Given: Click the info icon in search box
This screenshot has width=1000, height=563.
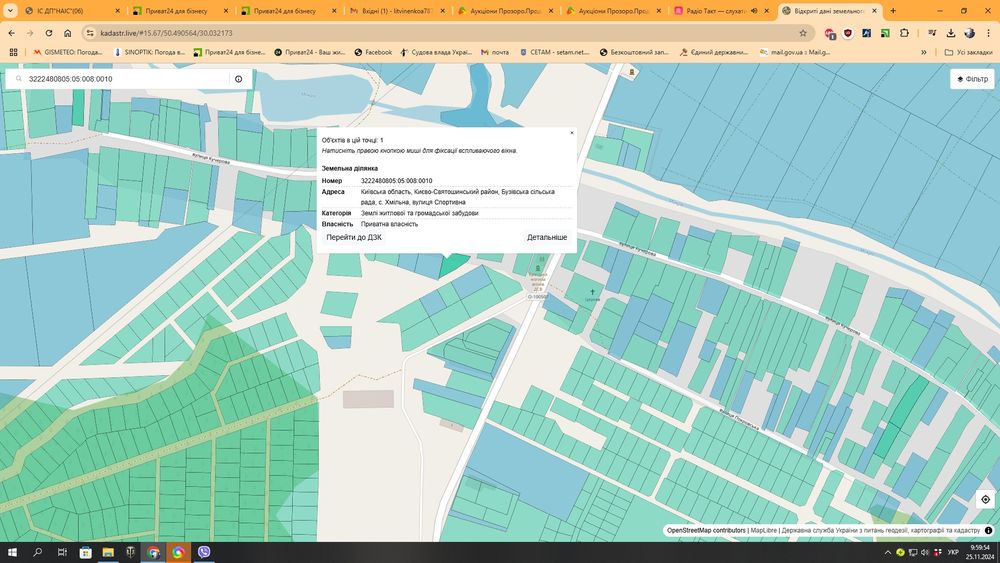Looking at the screenshot, I should coord(239,79).
